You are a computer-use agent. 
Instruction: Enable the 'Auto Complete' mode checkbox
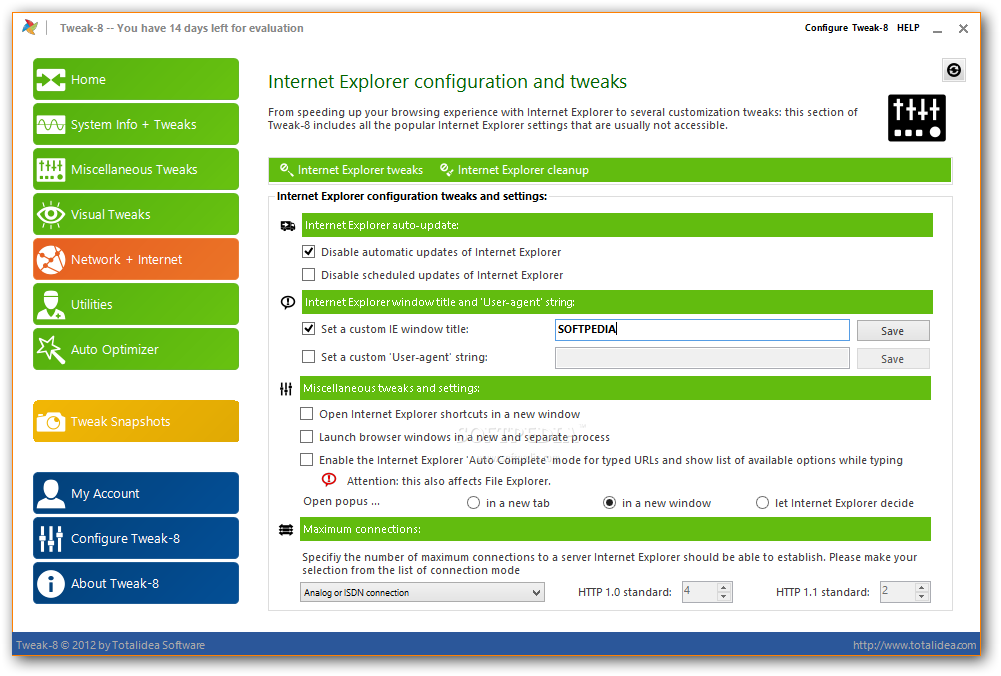[306, 460]
